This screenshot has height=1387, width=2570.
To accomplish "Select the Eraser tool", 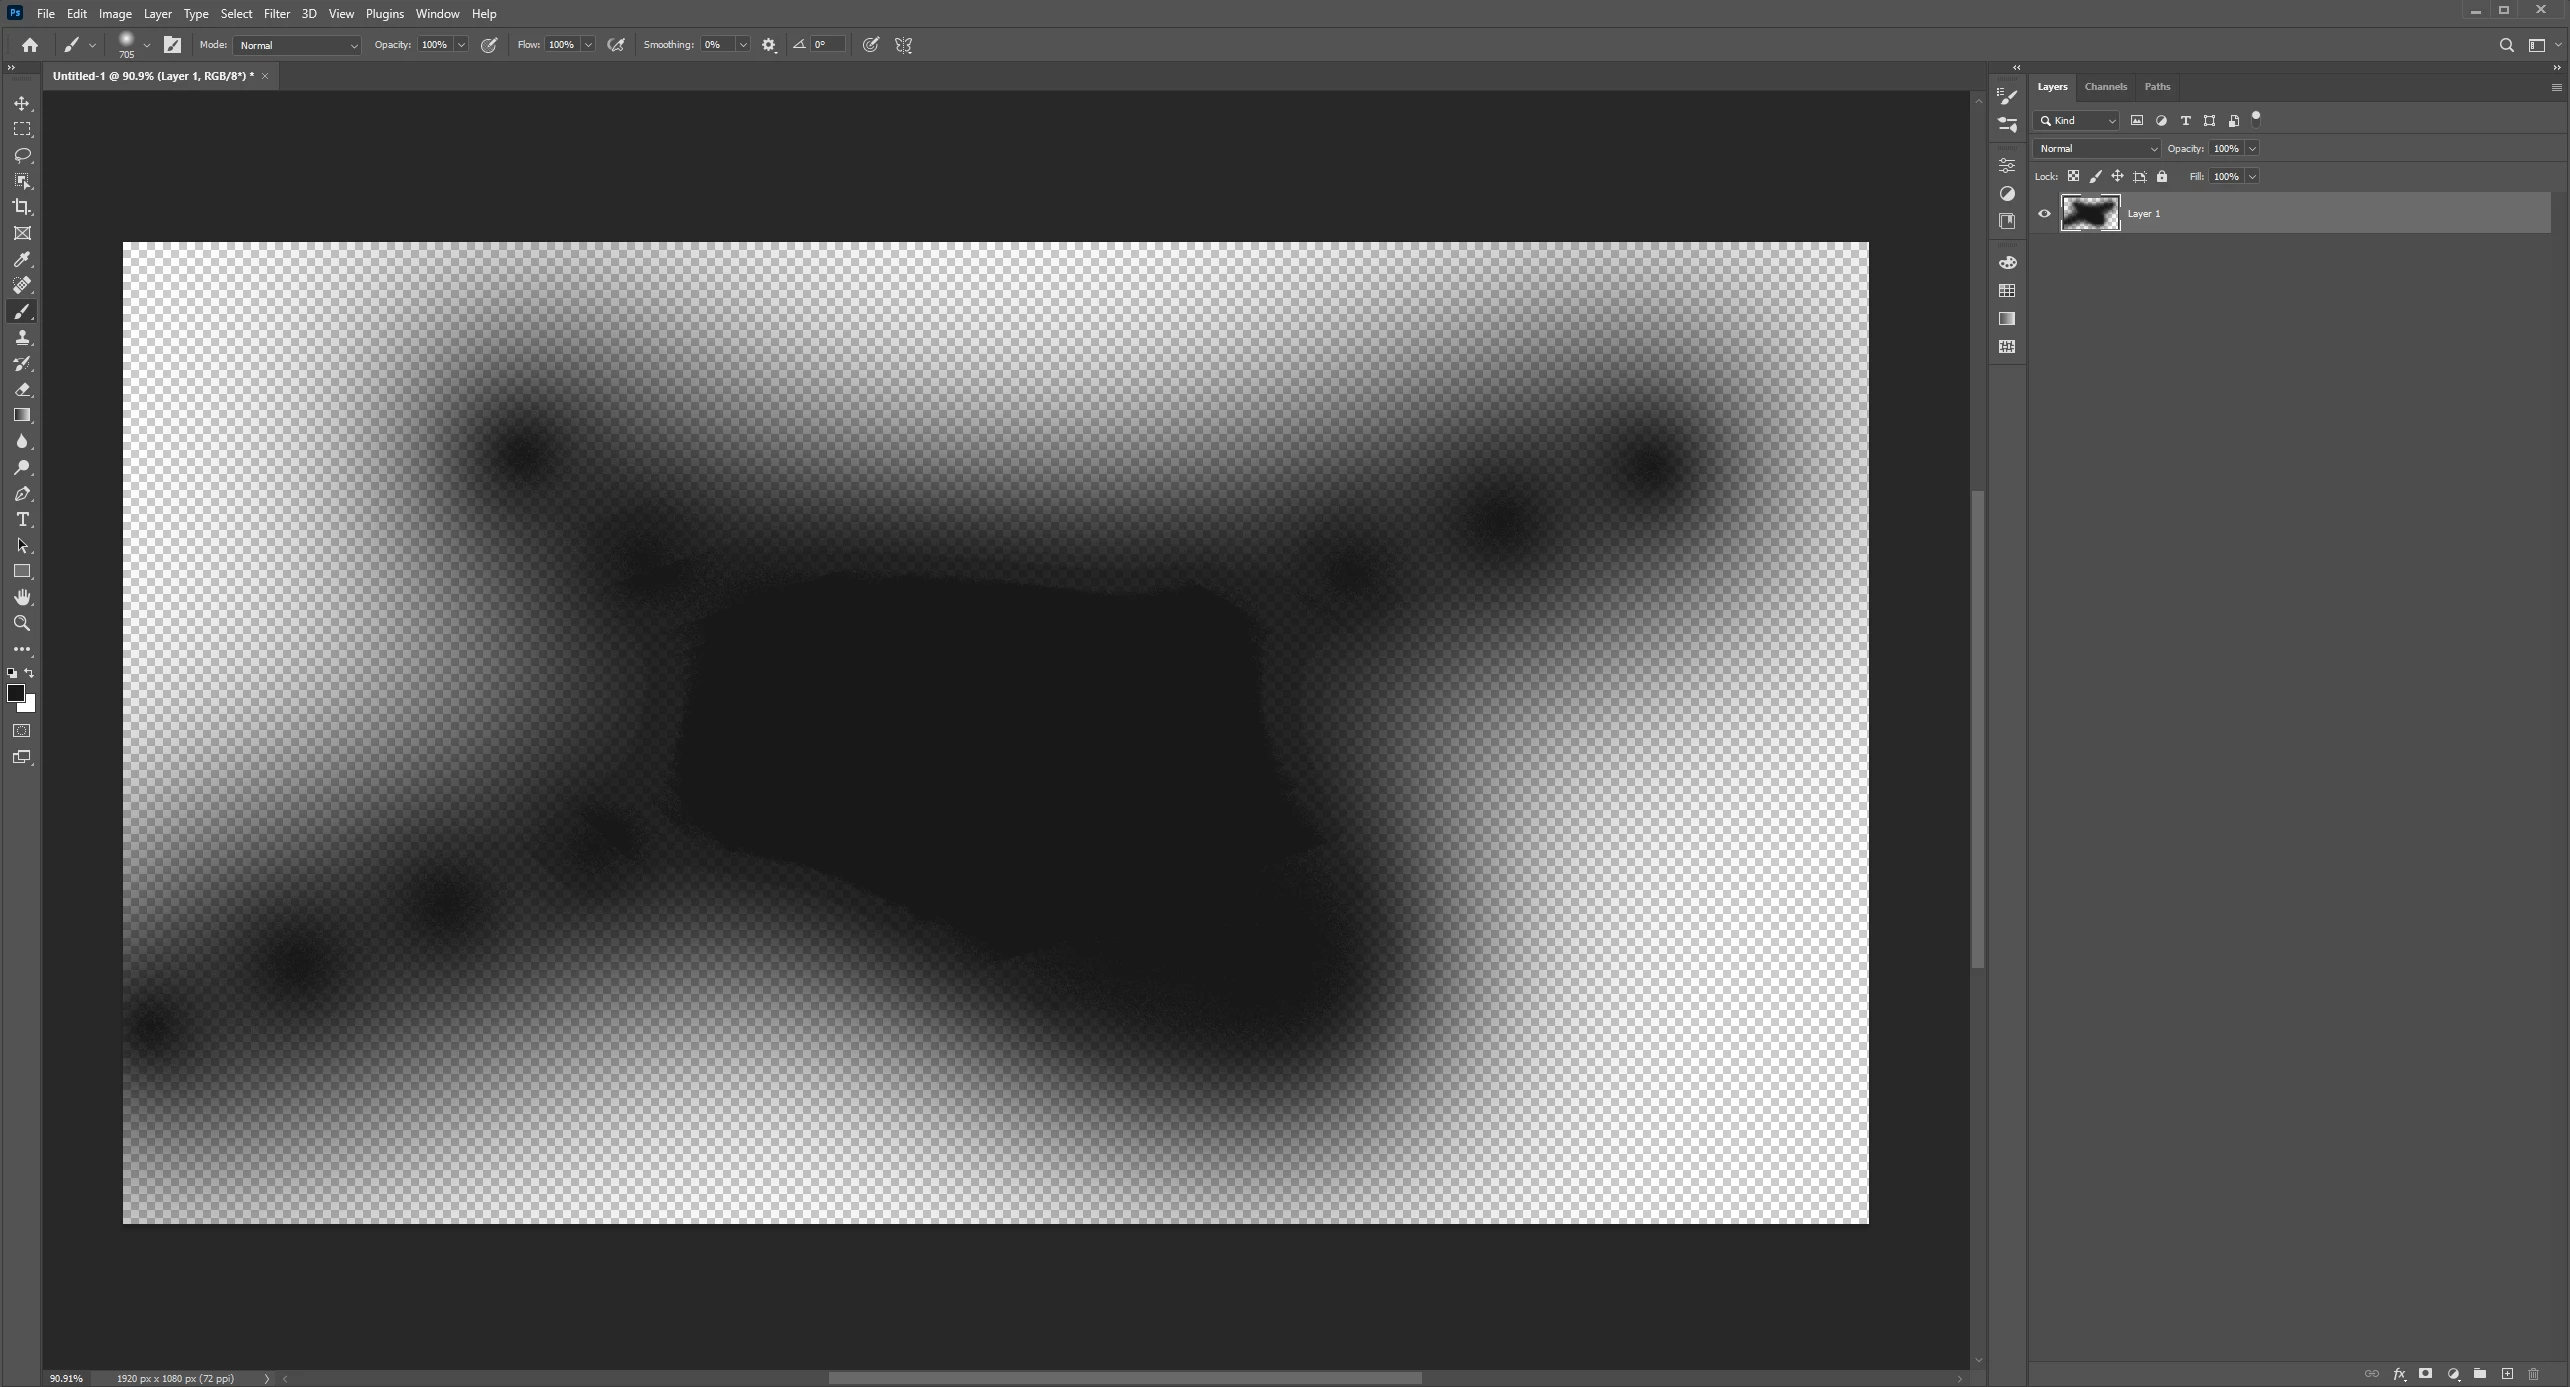I will pyautogui.click(x=22, y=390).
